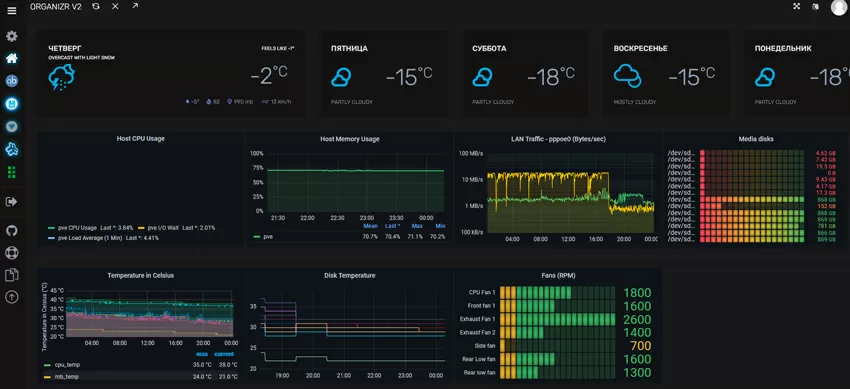Click the 152 GB disk value

pos(826,206)
